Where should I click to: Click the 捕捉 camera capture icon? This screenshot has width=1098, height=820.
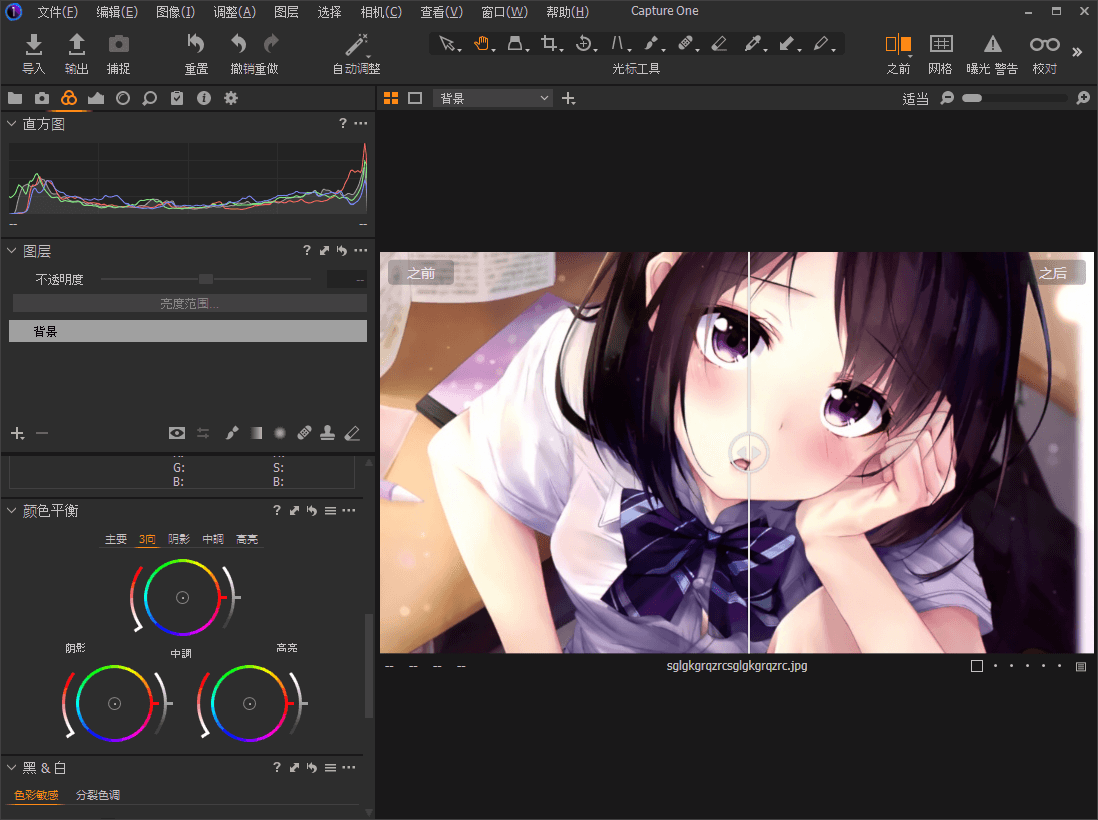pyautogui.click(x=118, y=44)
